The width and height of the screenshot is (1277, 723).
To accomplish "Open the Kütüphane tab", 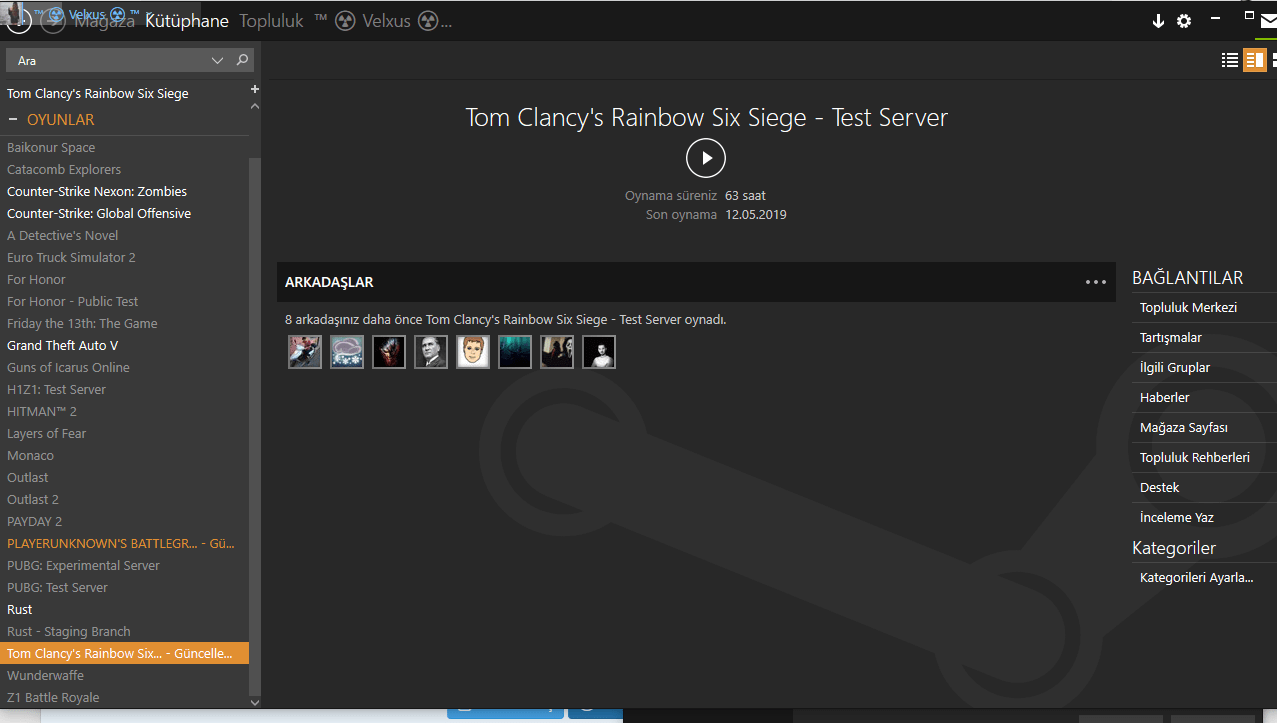I will pyautogui.click(x=187, y=21).
